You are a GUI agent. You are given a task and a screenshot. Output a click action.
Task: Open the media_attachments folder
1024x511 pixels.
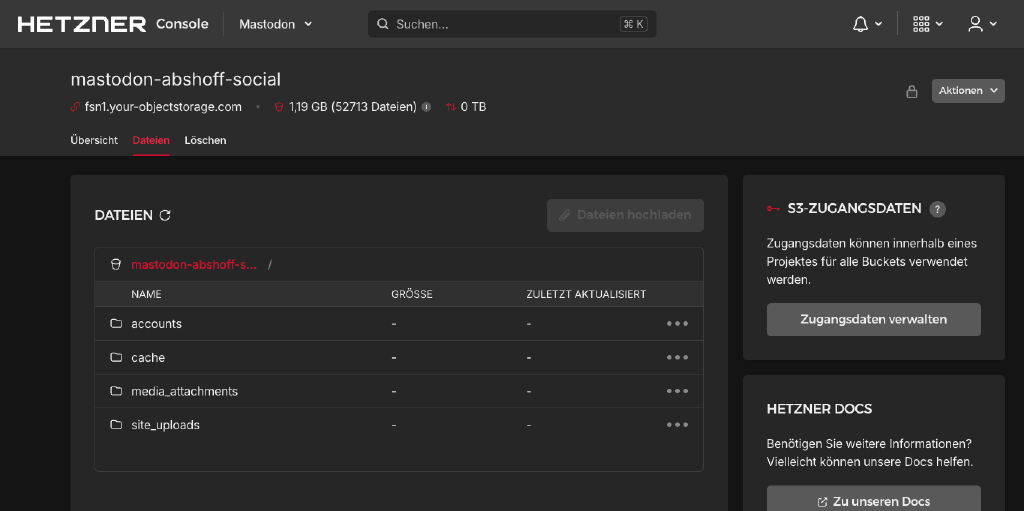184,391
